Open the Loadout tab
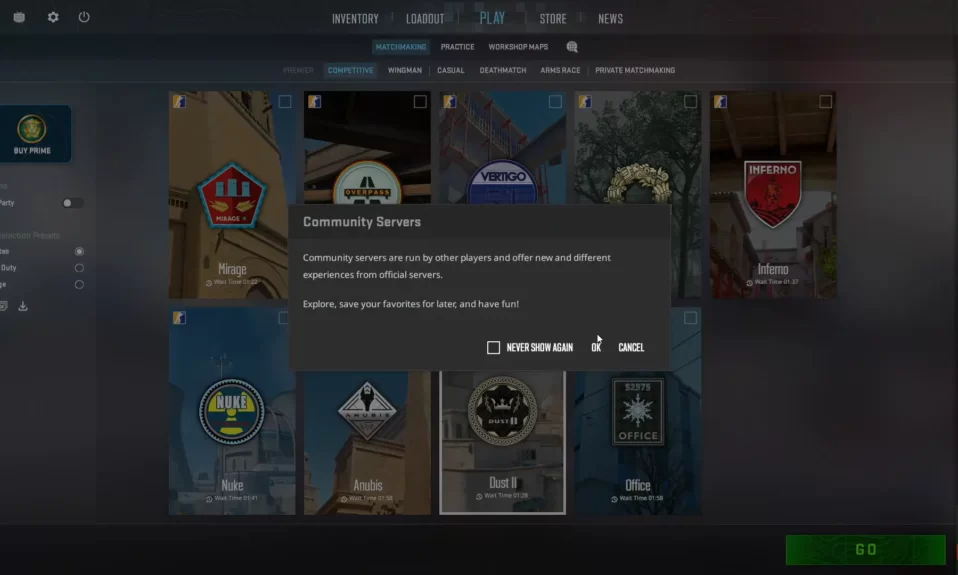The image size is (958, 575). pyautogui.click(x=425, y=19)
